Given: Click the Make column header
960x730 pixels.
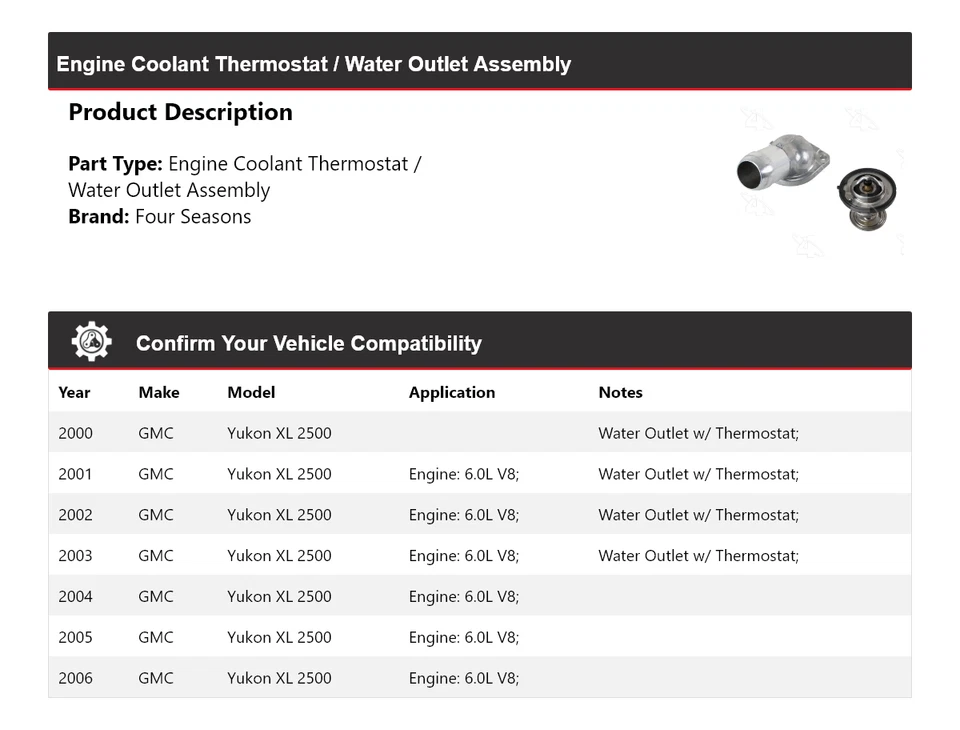Looking at the screenshot, I should [159, 392].
